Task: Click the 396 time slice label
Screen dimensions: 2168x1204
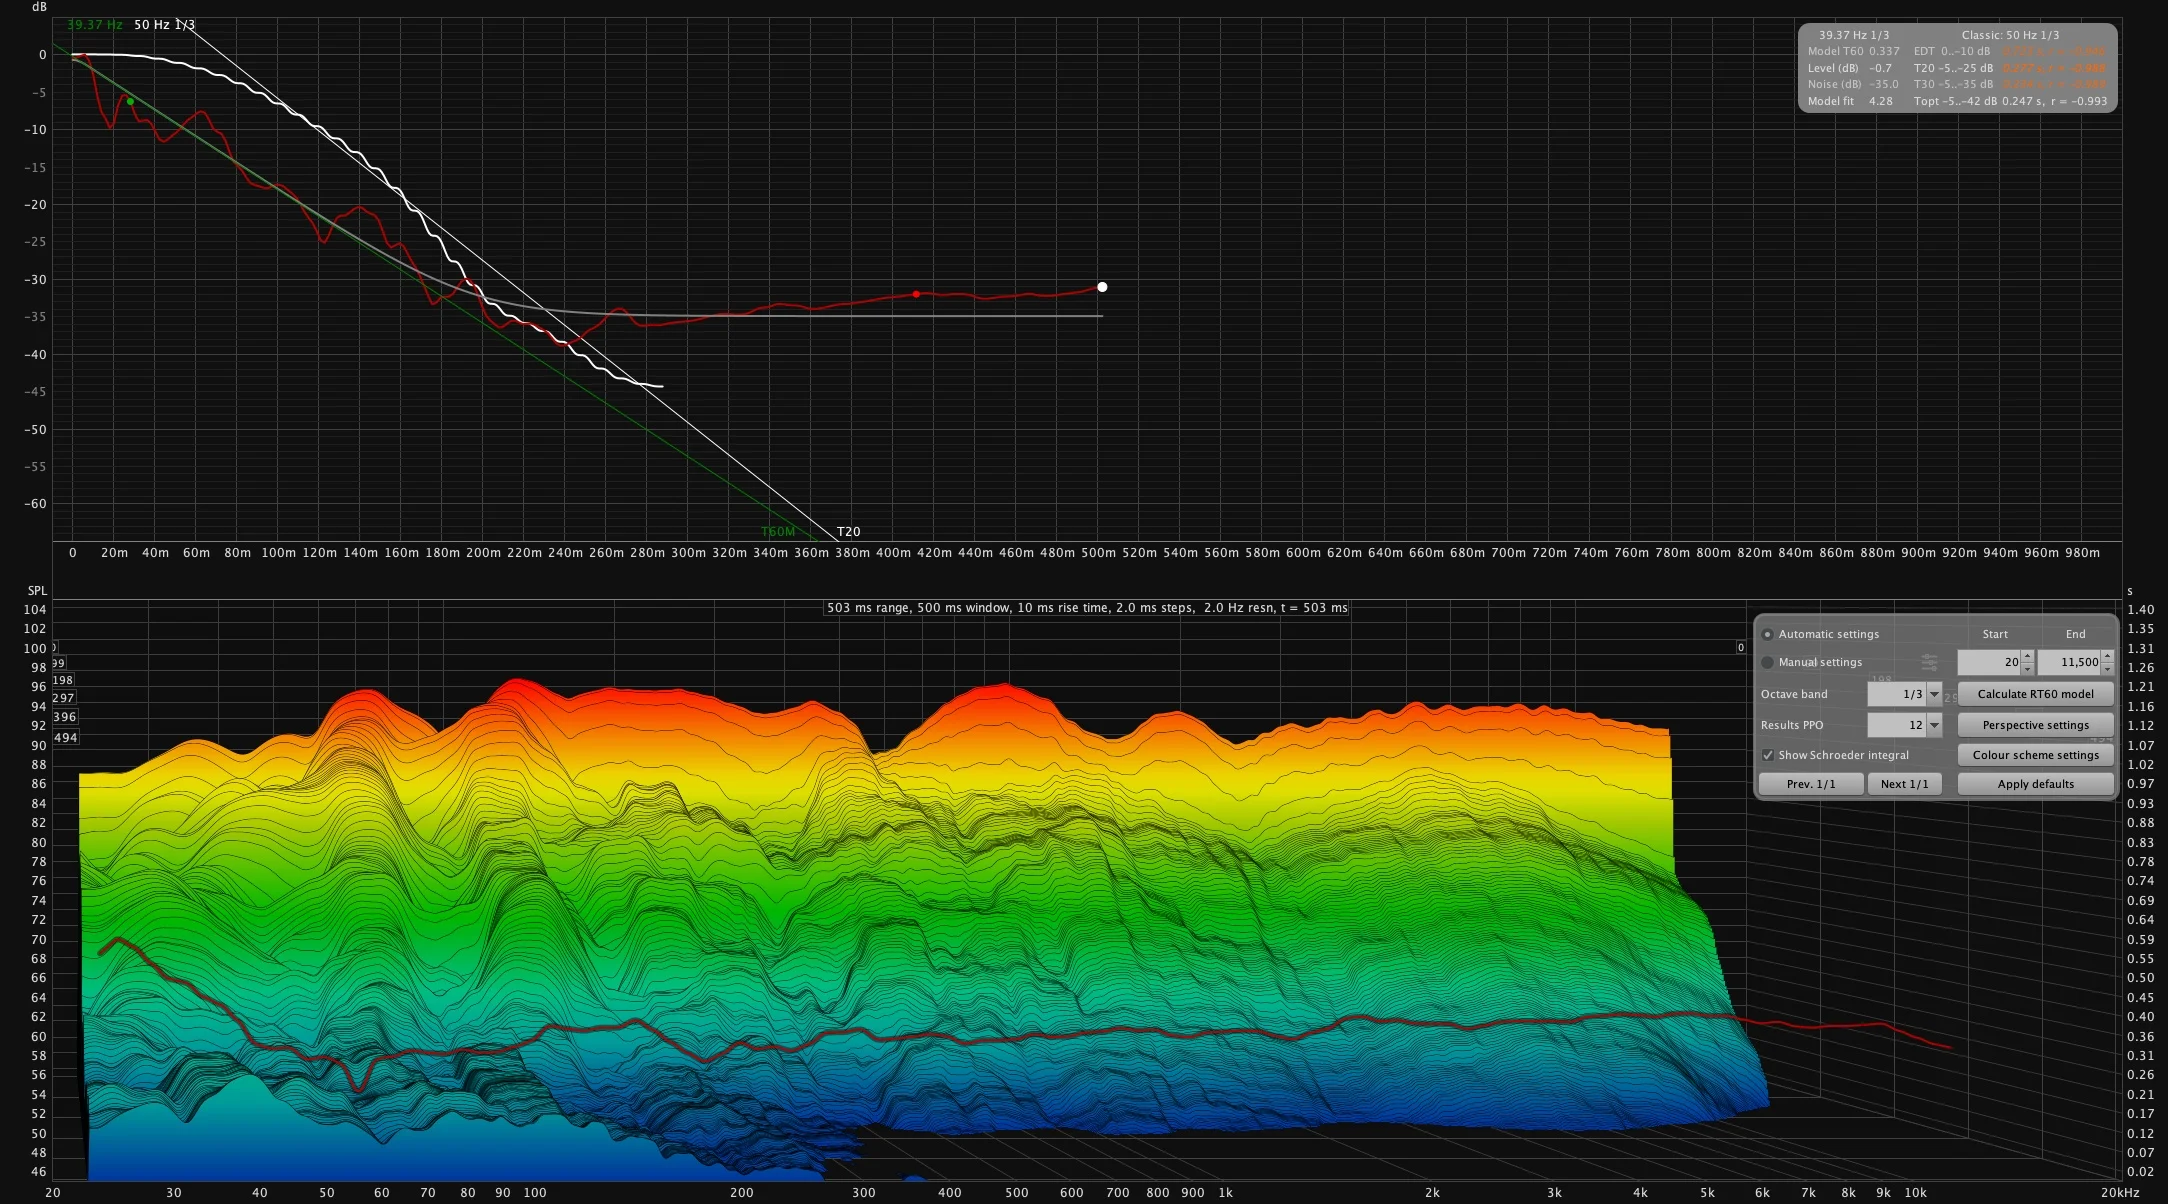Action: click(65, 717)
